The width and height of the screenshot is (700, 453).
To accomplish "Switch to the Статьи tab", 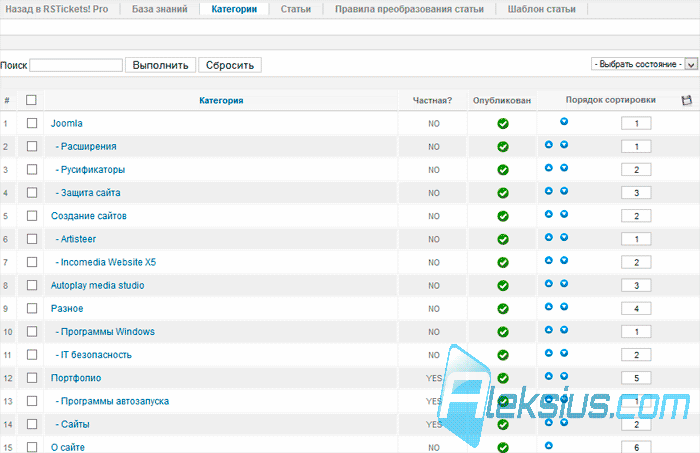I will 296,9.
